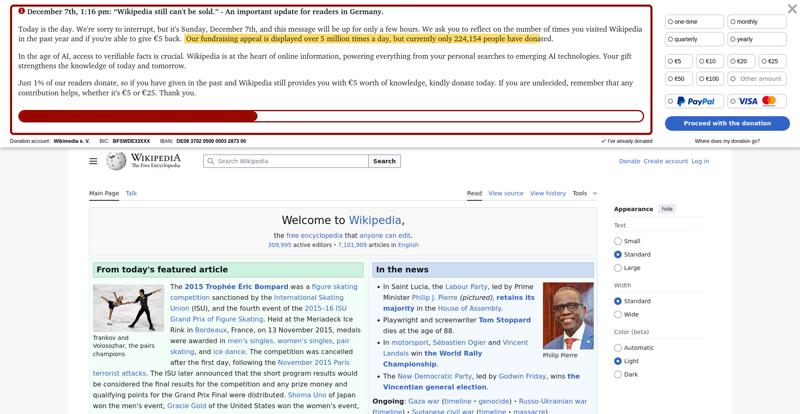Viewport: 800px width, 414px height.
Task: Choose Visa/Mastercard card payment option
Action: tap(757, 101)
